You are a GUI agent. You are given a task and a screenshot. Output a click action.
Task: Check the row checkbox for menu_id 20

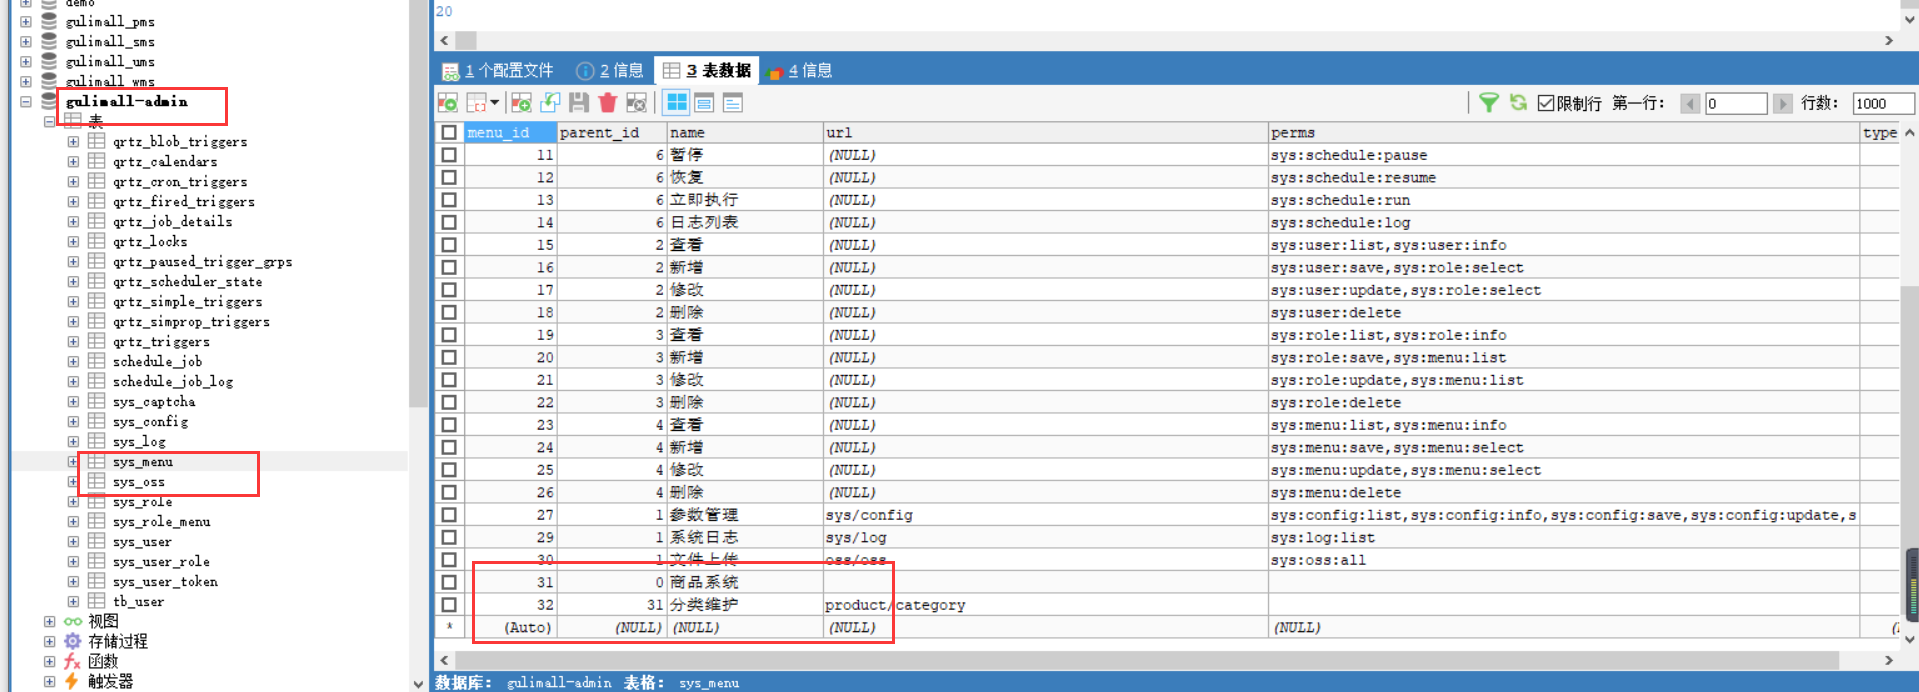pos(449,357)
